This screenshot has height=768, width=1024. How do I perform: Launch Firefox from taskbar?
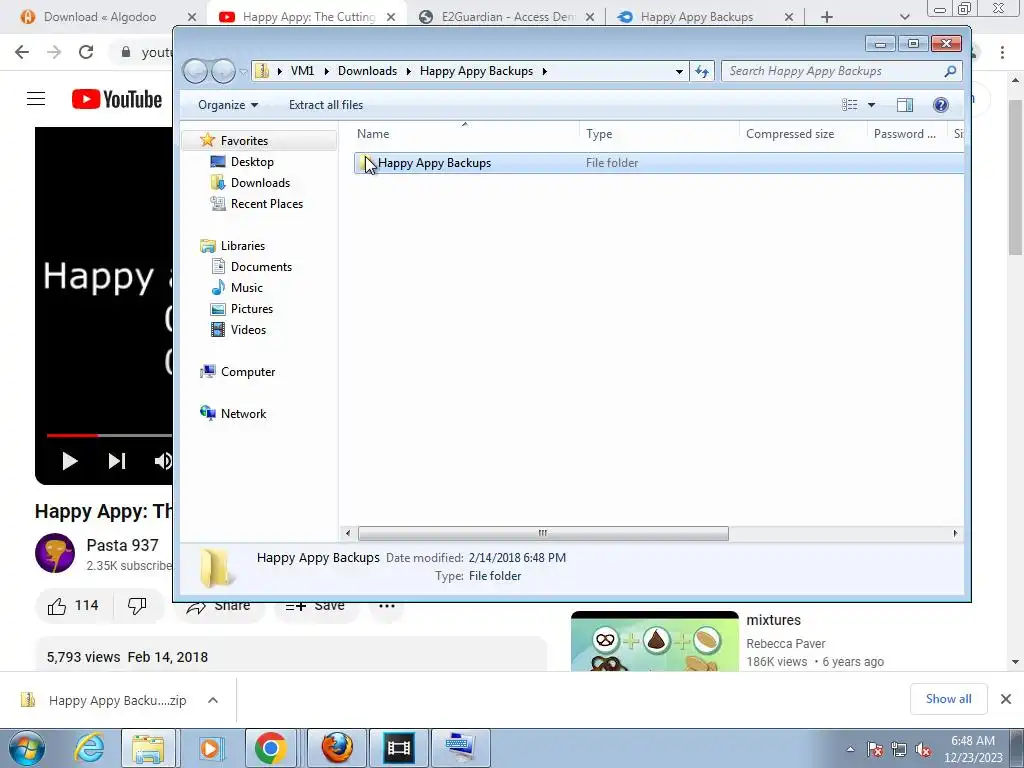338,748
